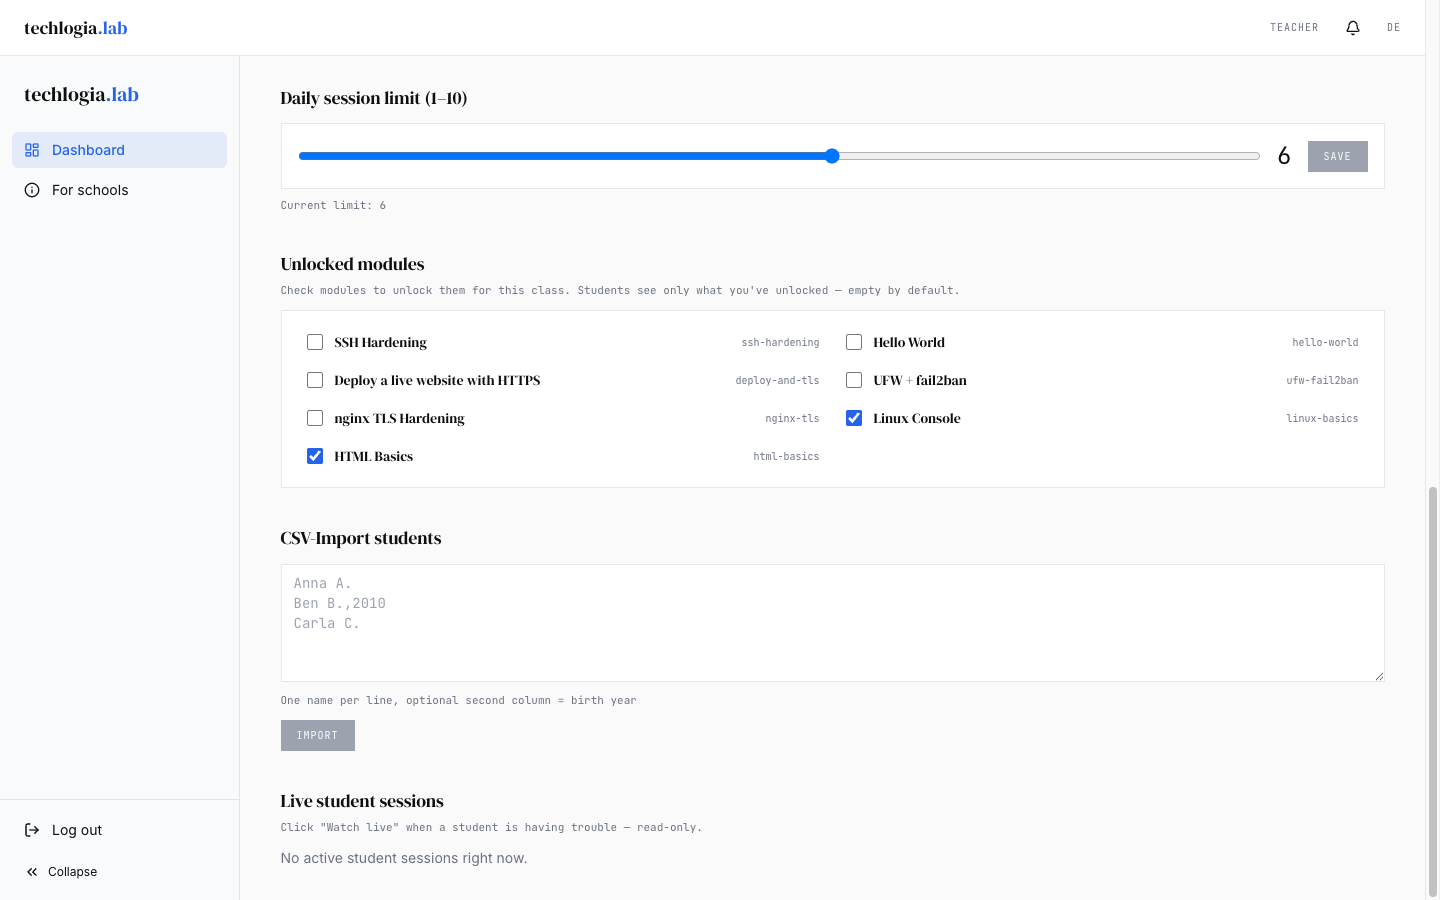This screenshot has height=900, width=1440.
Task: Click the textarea resize grip
Action: [x=1379, y=676]
